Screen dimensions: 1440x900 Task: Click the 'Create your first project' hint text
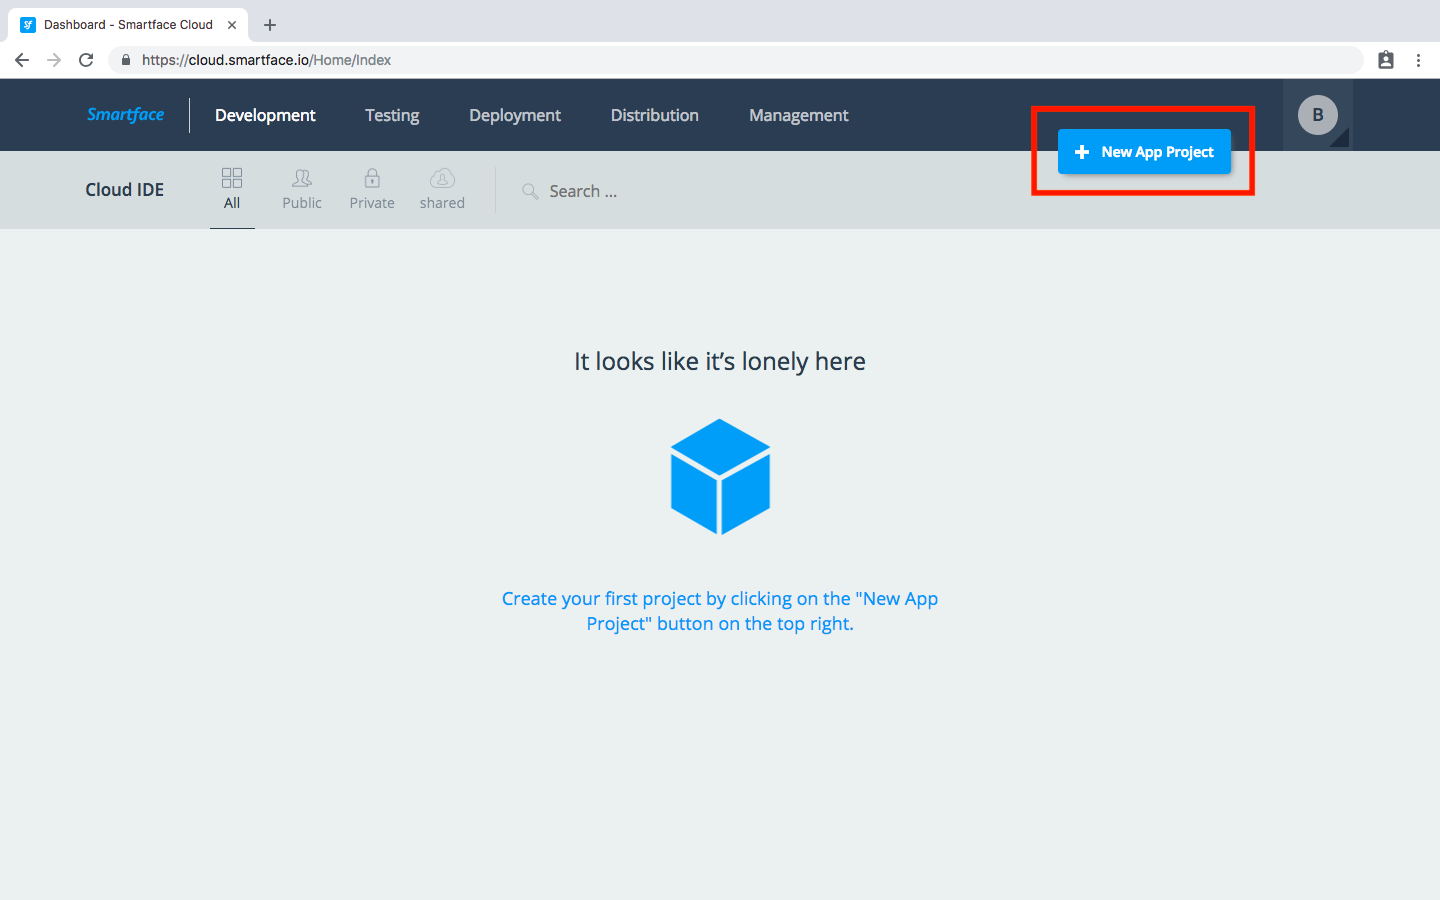point(720,611)
